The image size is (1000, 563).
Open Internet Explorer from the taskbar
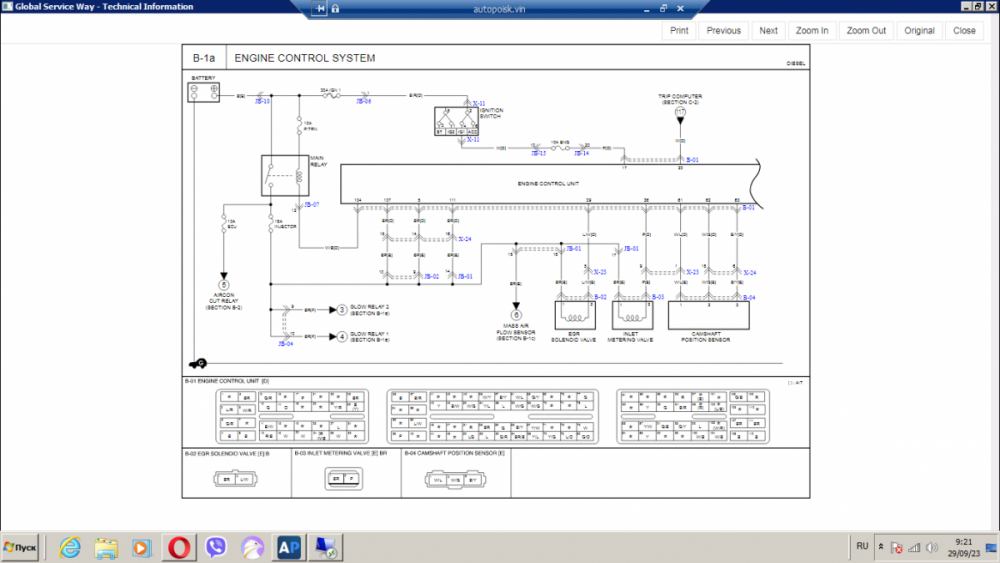70,547
